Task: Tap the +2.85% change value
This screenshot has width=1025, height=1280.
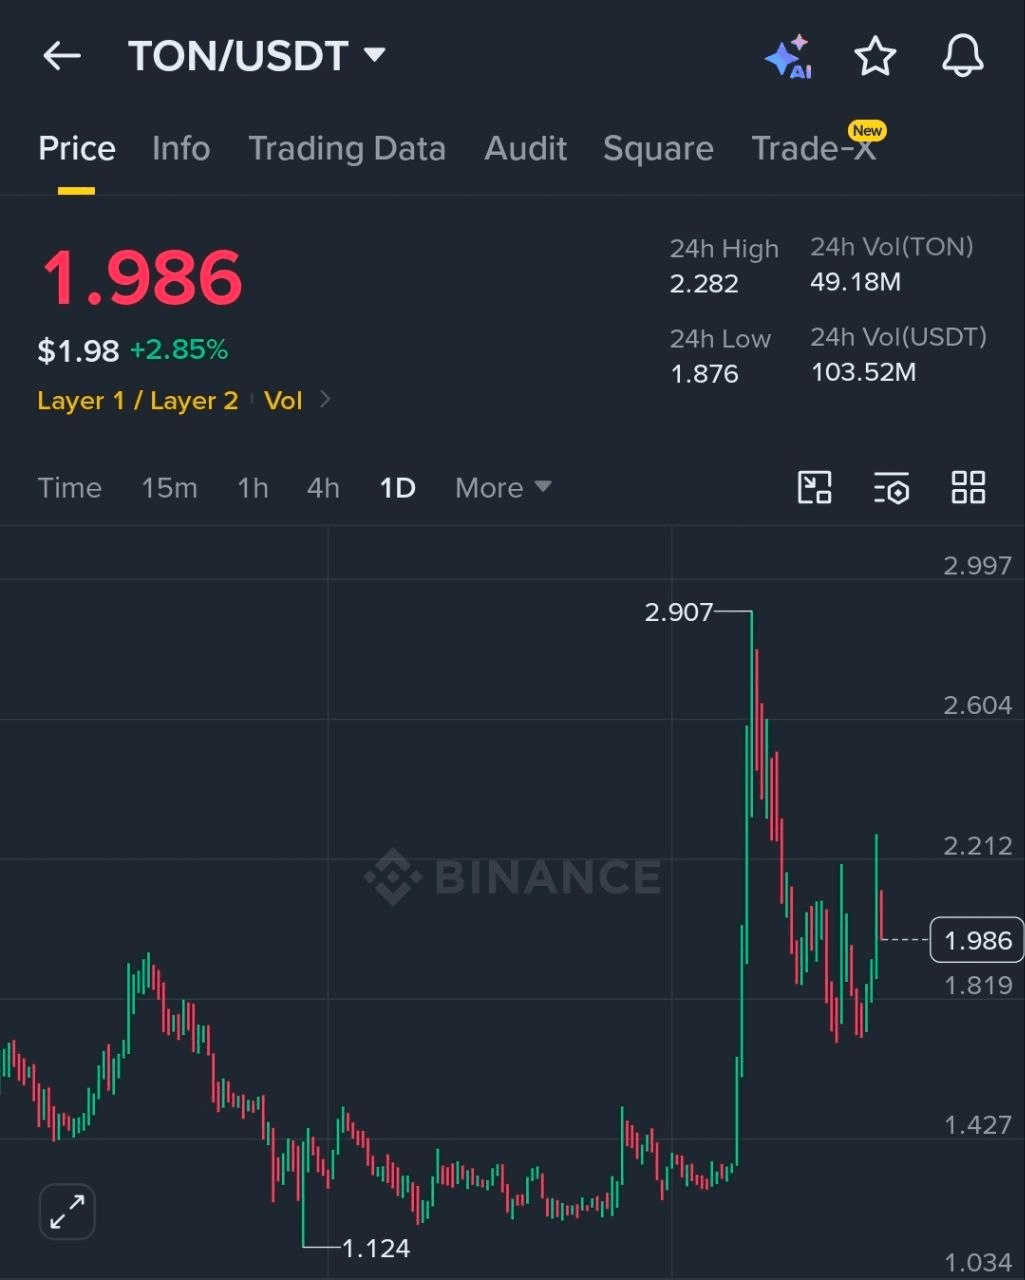Action: point(179,350)
